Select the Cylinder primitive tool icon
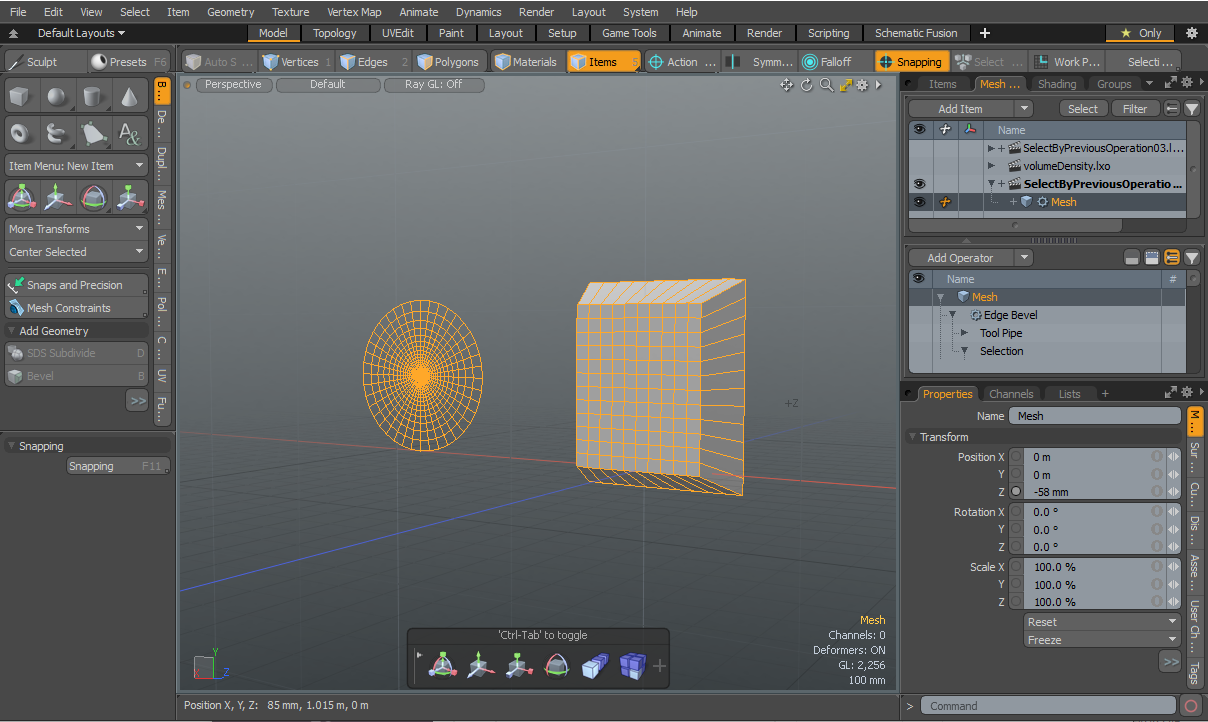1208x722 pixels. tap(94, 97)
